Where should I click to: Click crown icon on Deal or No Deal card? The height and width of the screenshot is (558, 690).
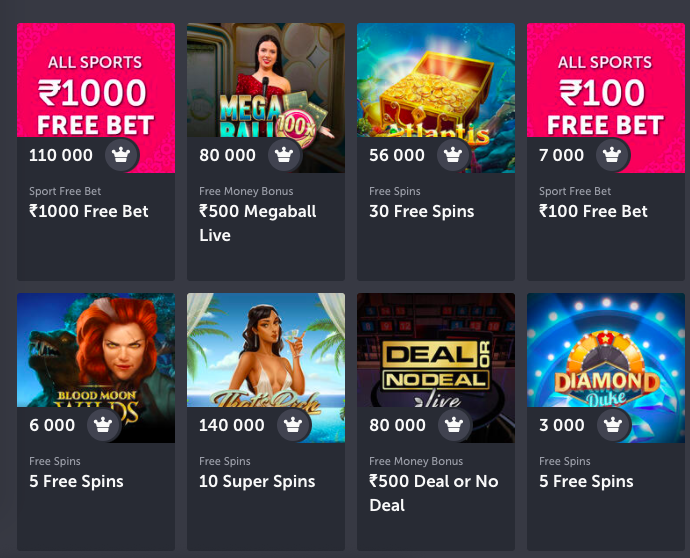(x=455, y=425)
